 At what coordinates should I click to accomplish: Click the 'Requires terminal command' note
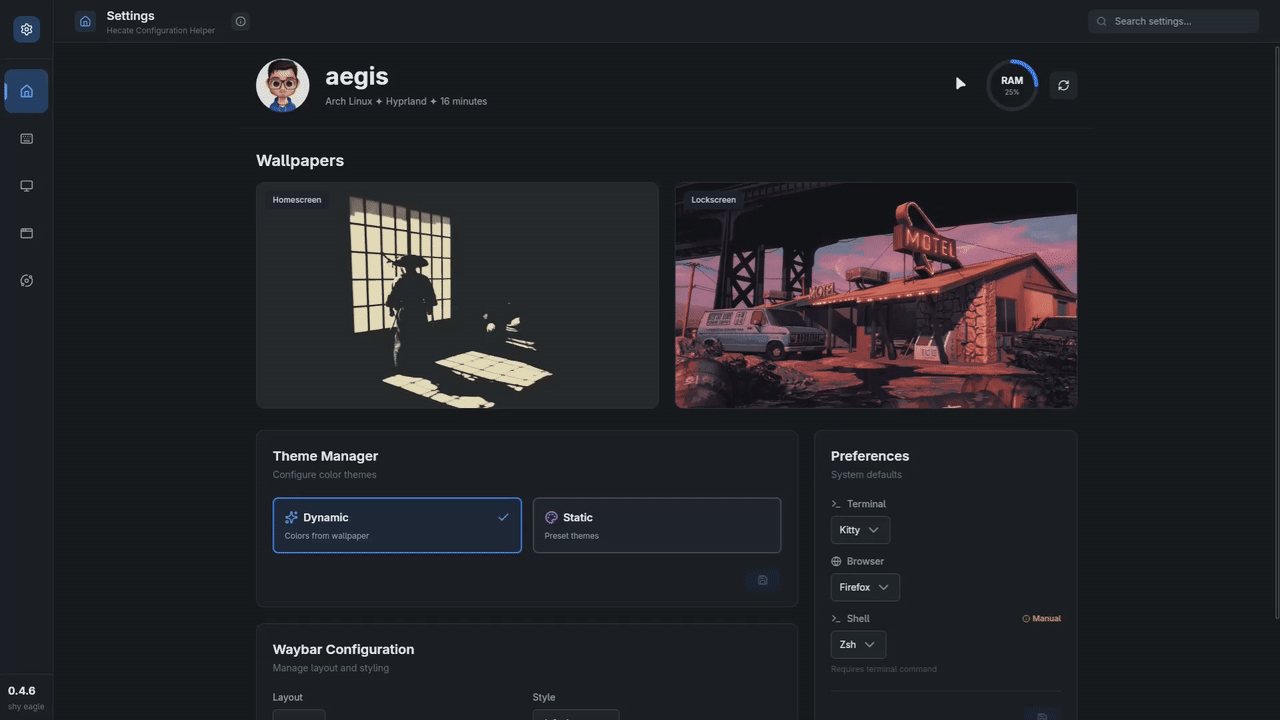[884, 669]
